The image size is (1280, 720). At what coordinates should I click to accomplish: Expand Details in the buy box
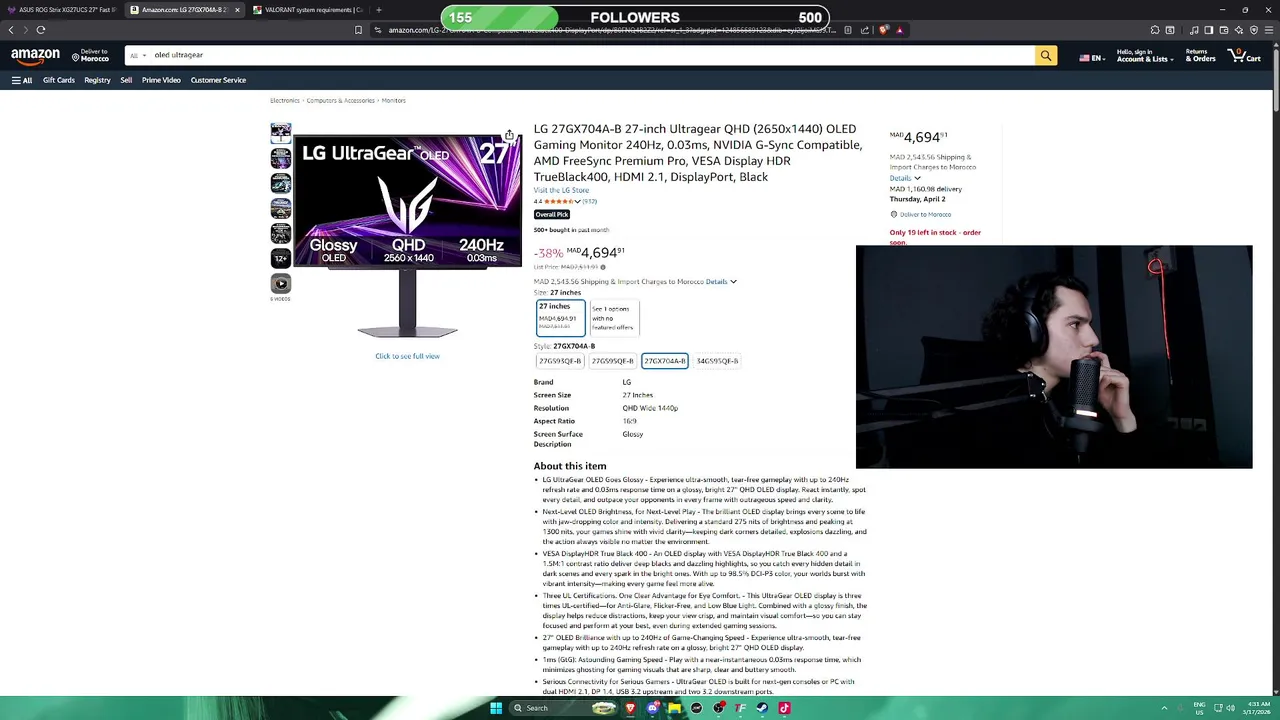[x=905, y=178]
